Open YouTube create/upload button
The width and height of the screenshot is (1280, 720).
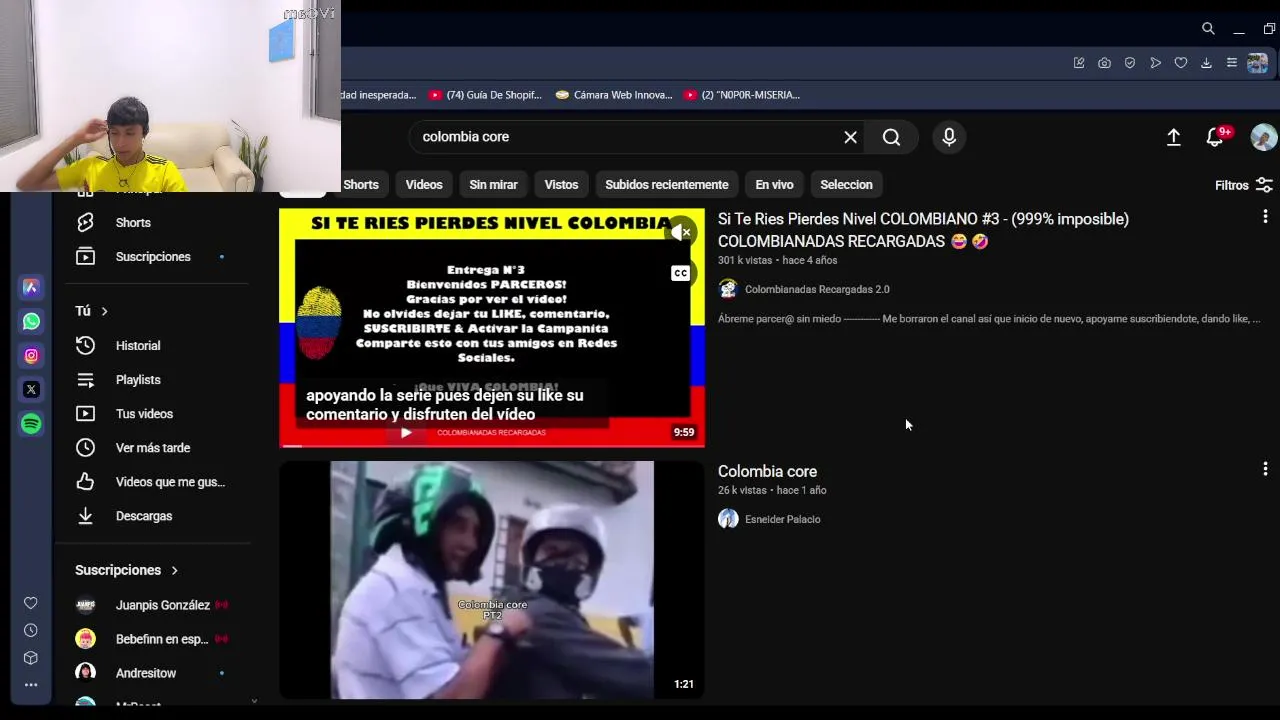point(1174,137)
